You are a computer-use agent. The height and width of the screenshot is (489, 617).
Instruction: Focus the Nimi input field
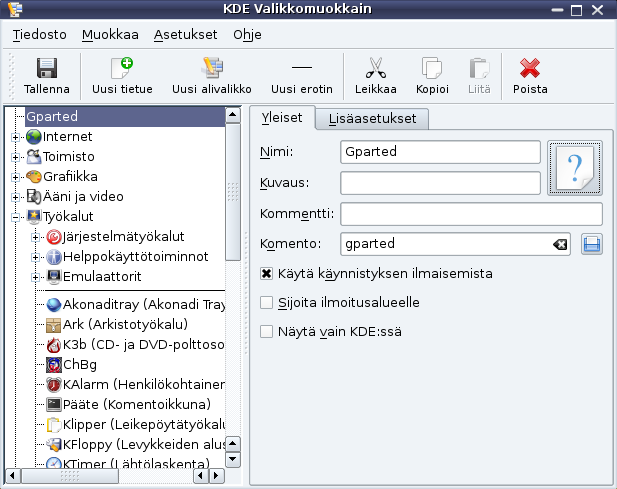[x=440, y=152]
